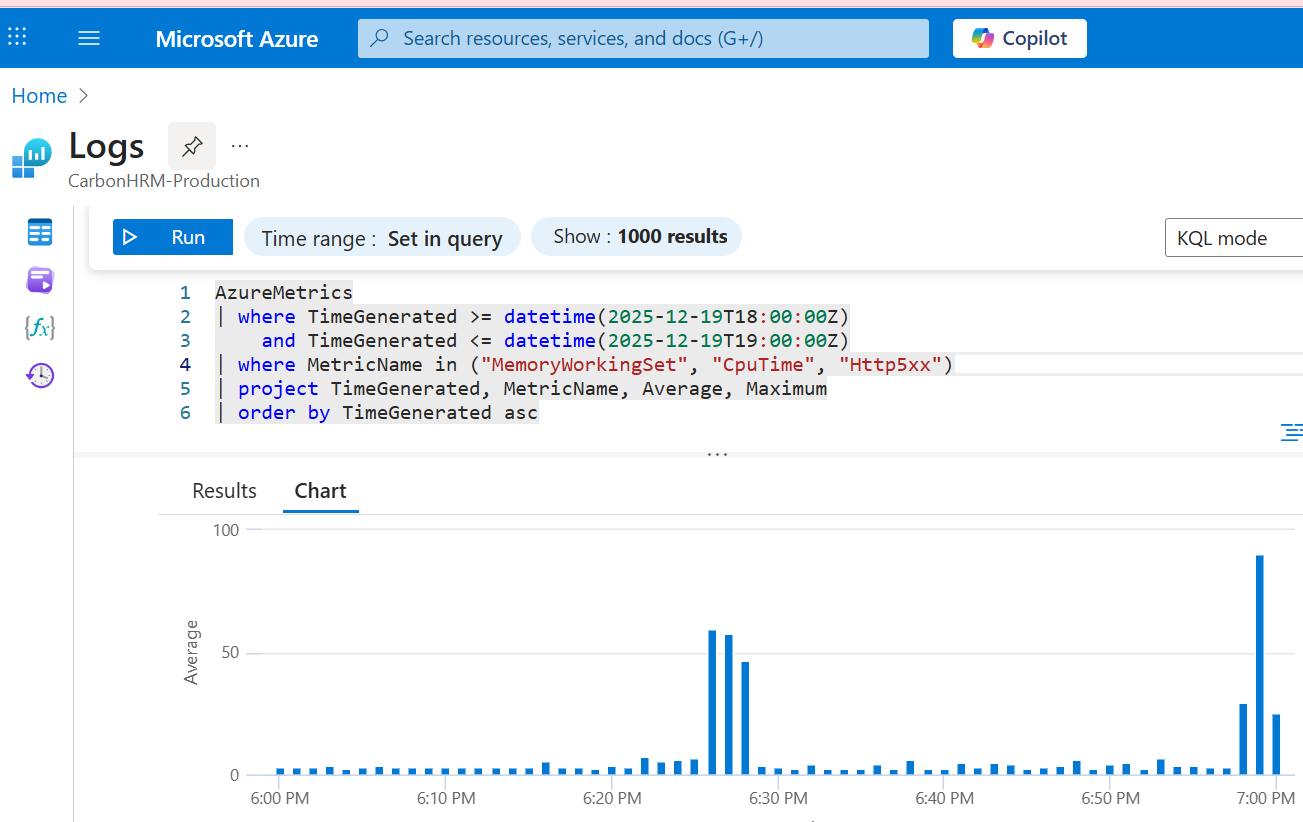The width and height of the screenshot is (1303, 822).
Task: Focus the Azure search resources box
Action: pos(643,38)
